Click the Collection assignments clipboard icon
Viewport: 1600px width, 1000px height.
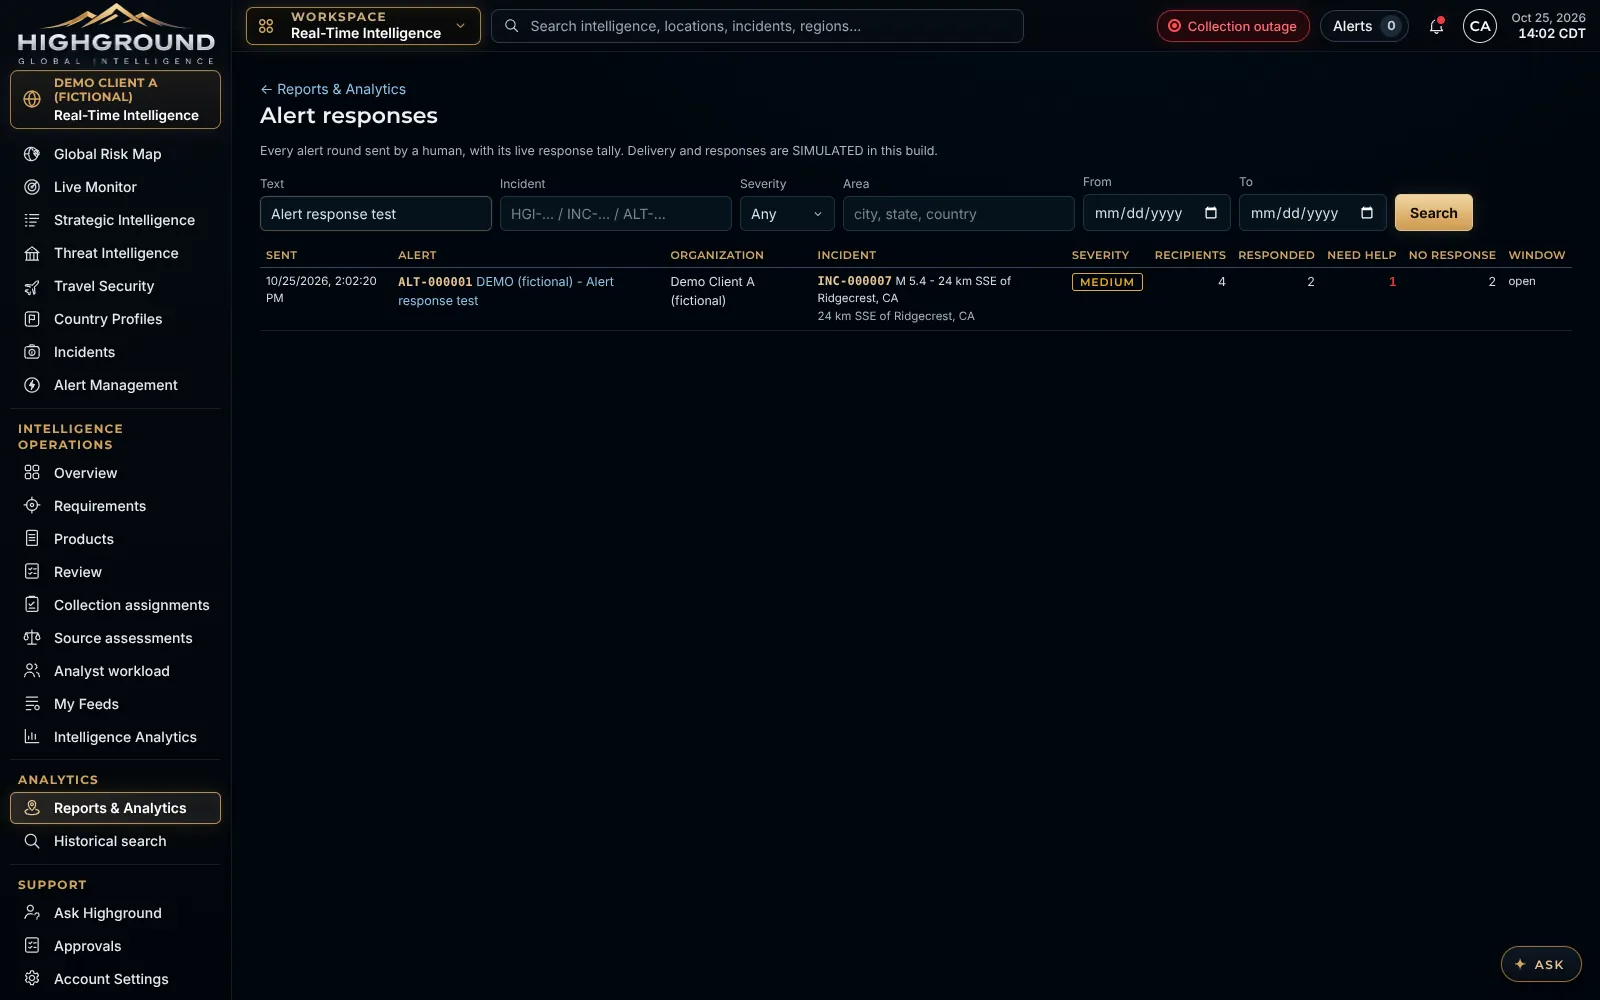[x=32, y=605]
